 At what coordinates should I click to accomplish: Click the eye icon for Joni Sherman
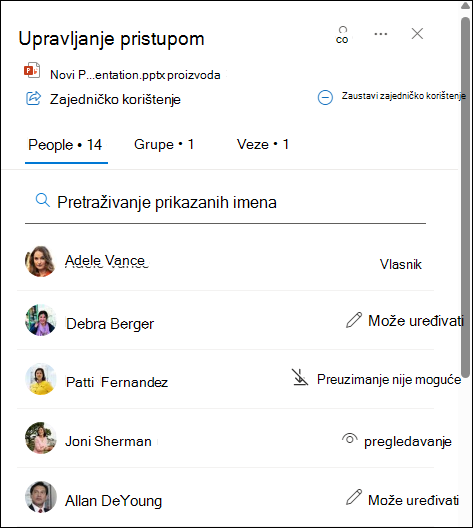coord(350,439)
